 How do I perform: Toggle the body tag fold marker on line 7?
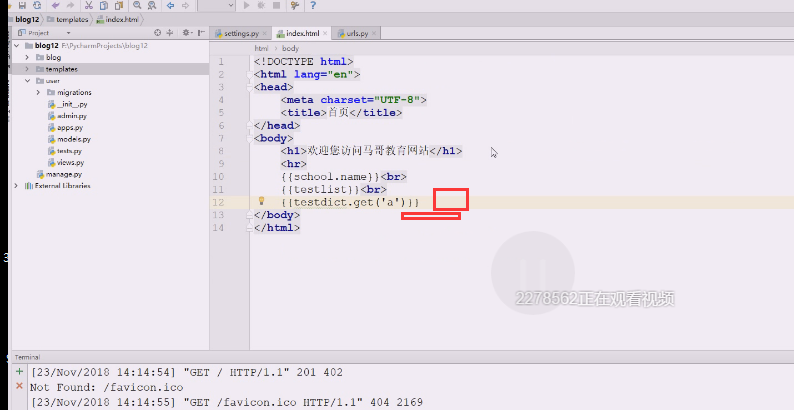click(249, 138)
